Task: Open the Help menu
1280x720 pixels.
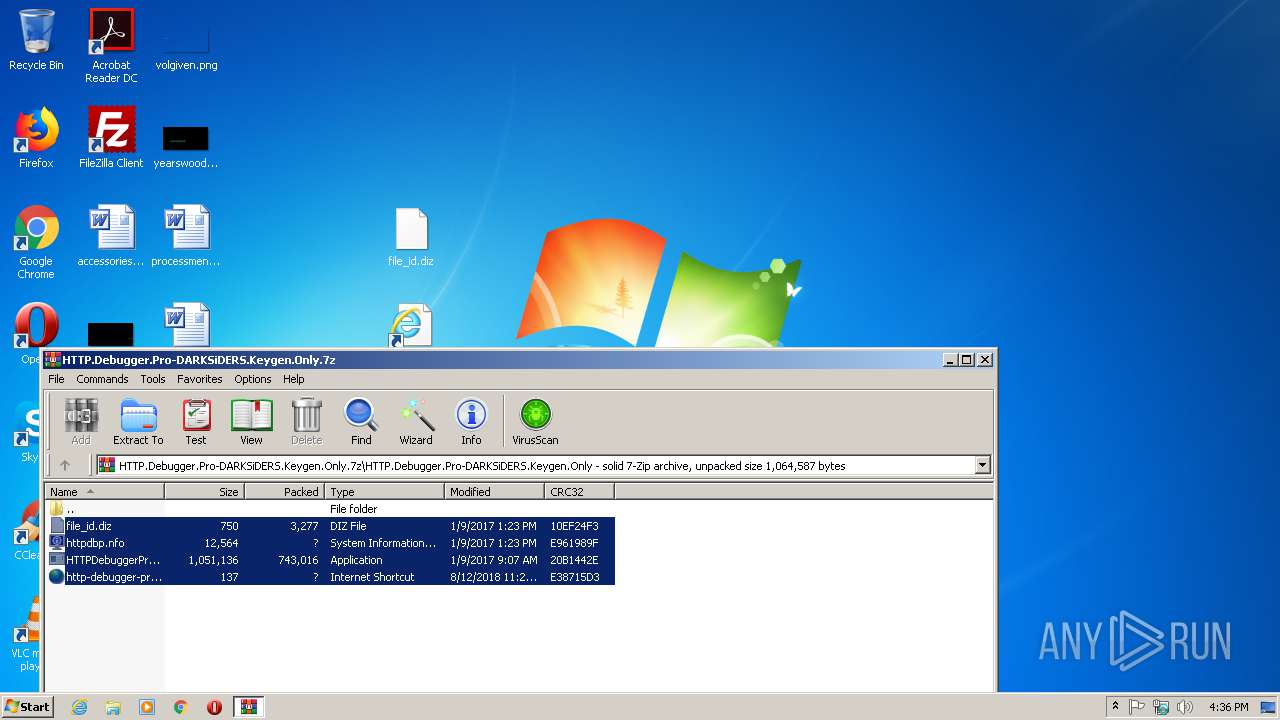Action: point(293,379)
